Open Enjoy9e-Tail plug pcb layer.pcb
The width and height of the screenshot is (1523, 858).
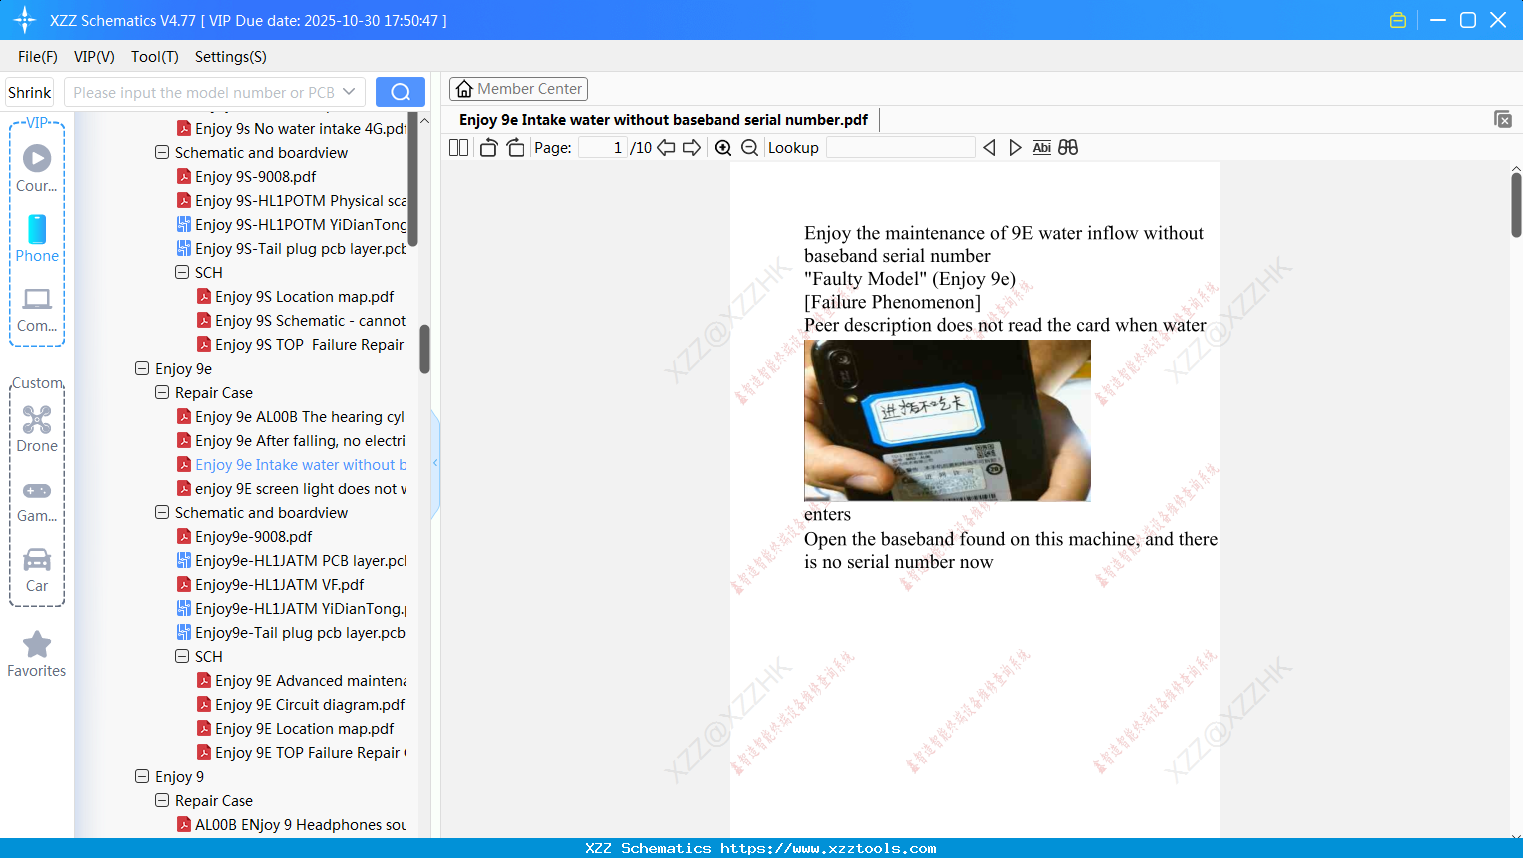(291, 632)
